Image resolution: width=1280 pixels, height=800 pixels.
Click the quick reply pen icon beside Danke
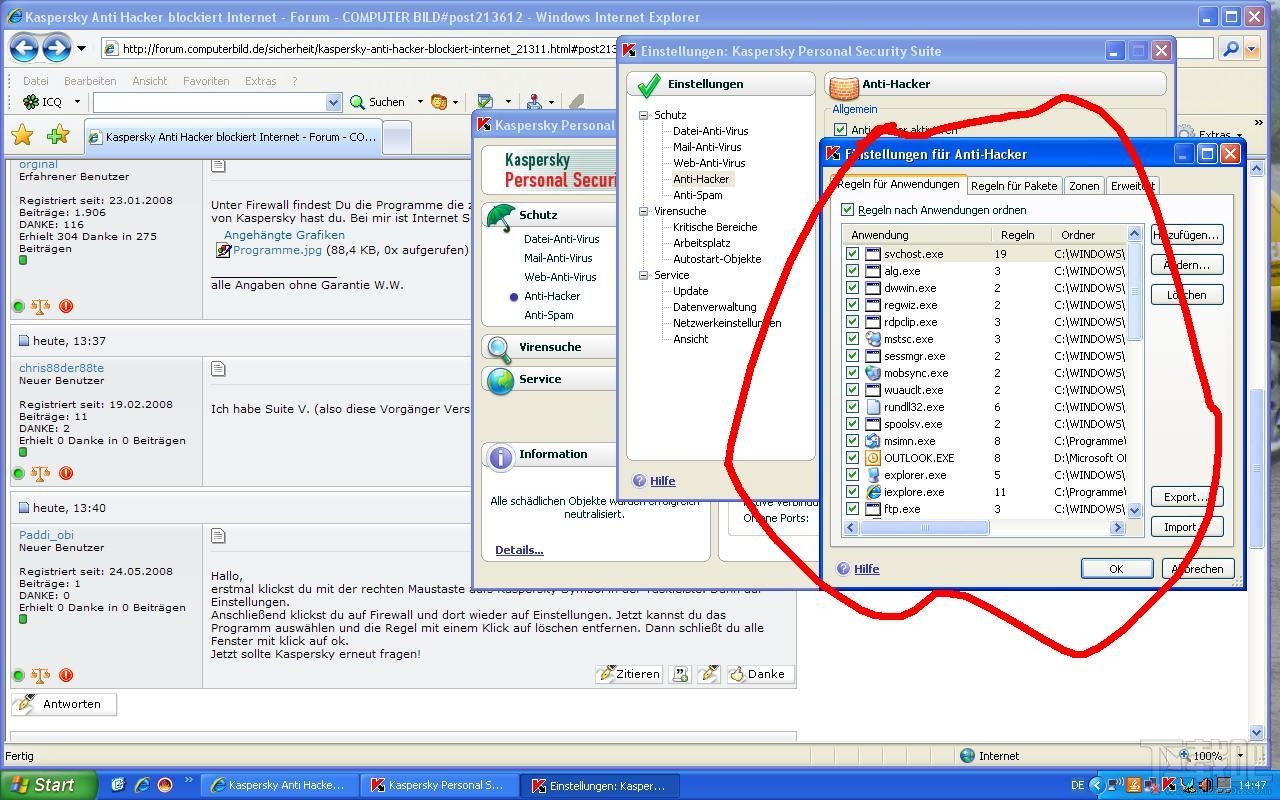709,674
